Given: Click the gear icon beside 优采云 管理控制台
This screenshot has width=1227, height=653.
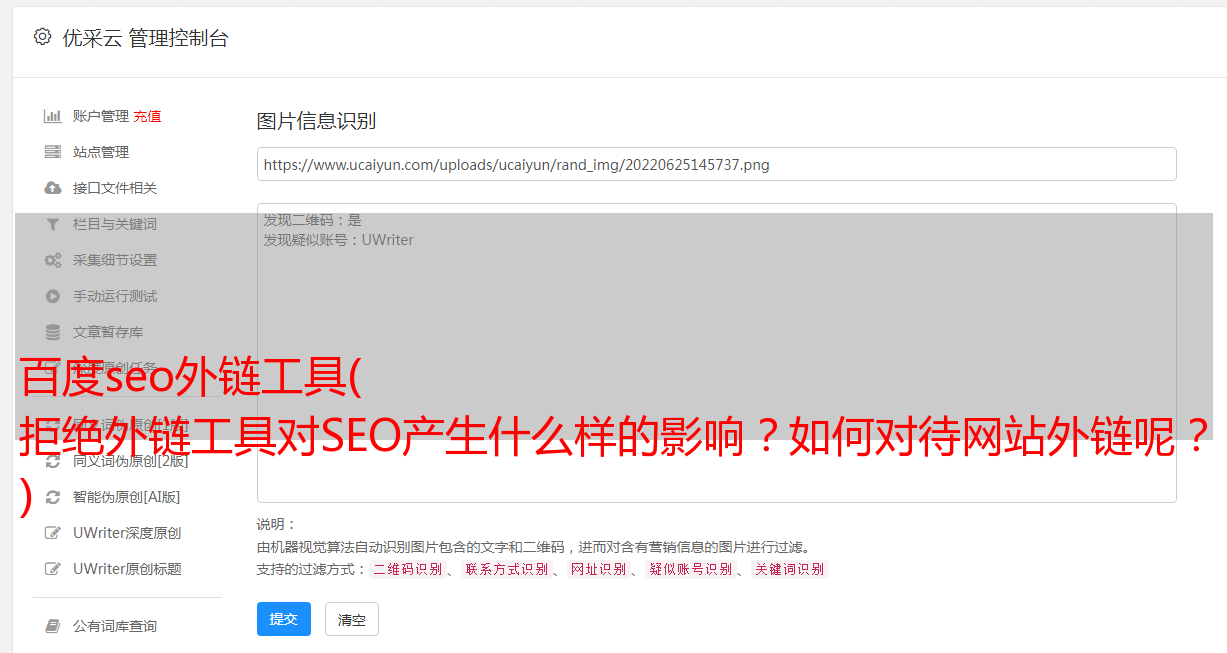Looking at the screenshot, I should point(42,37).
